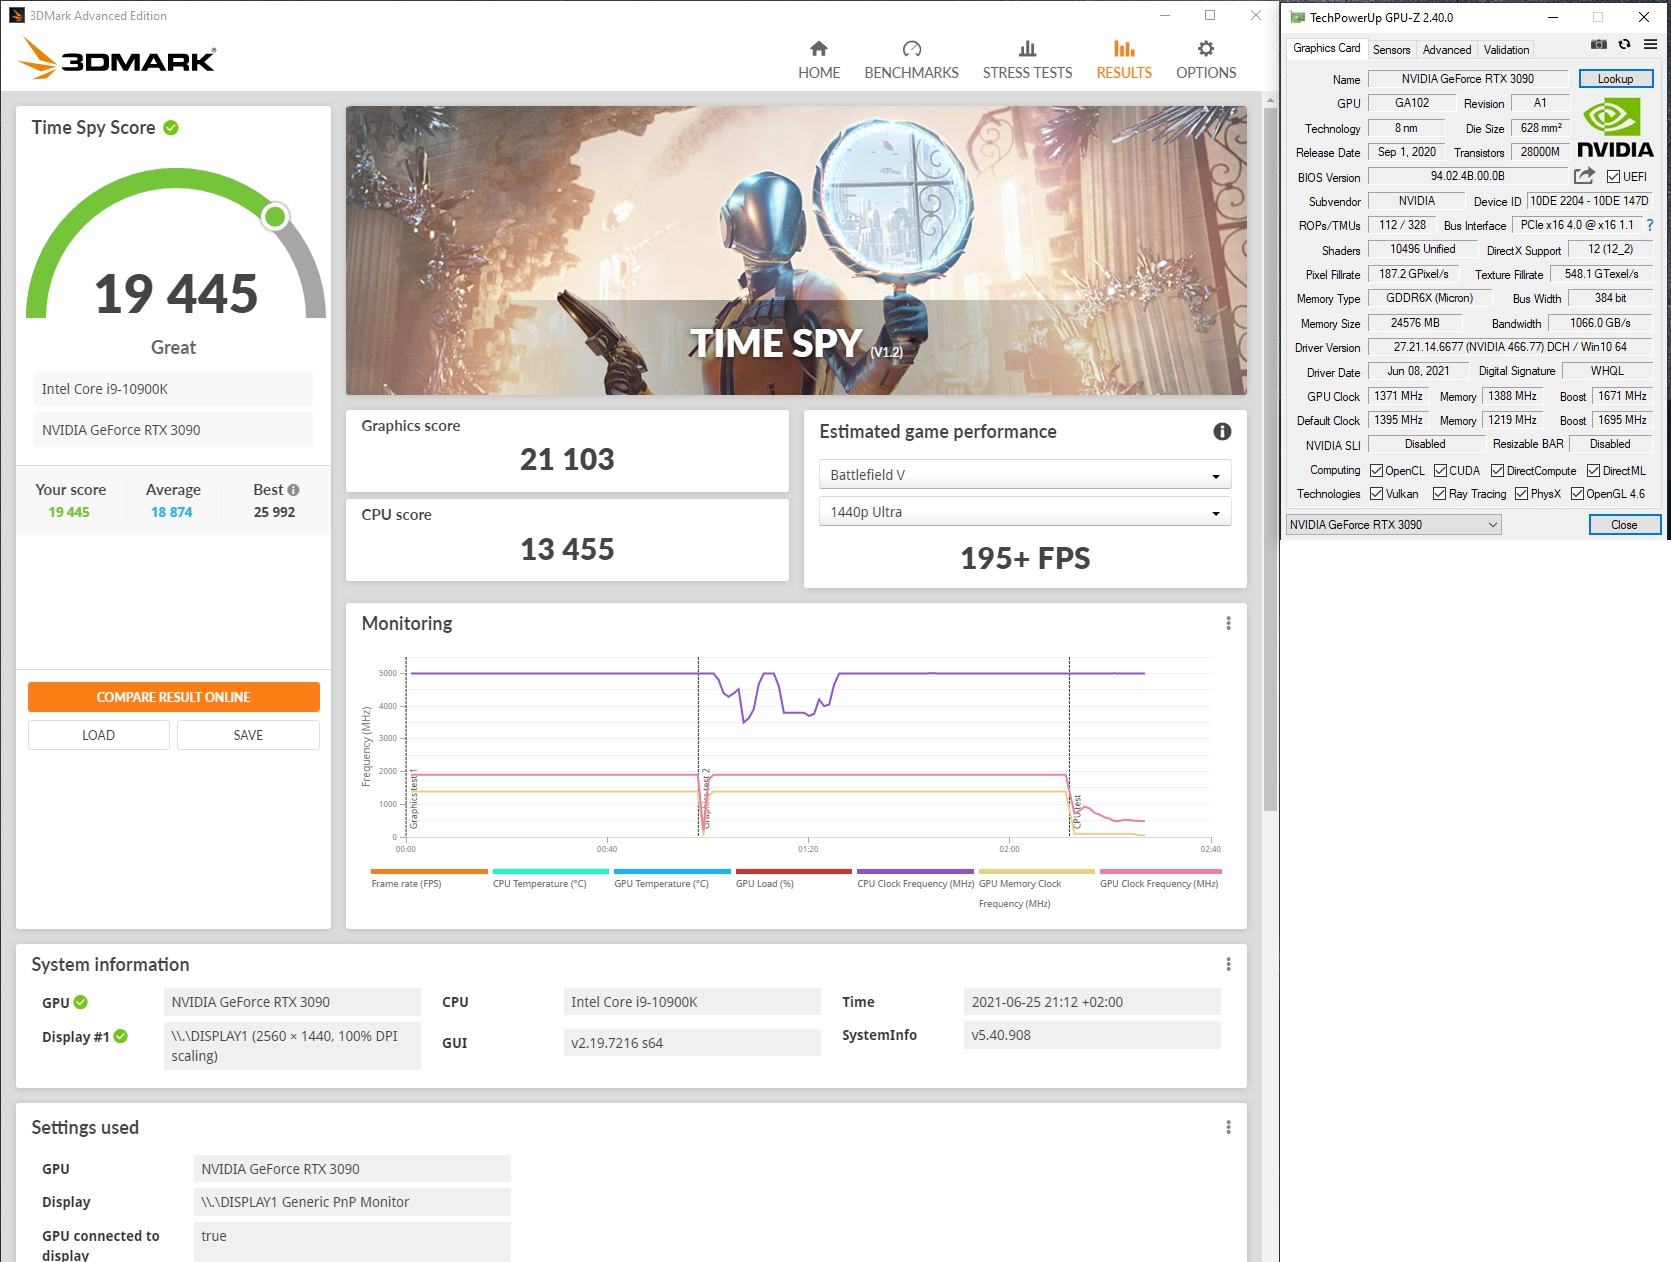The width and height of the screenshot is (1671, 1262).
Task: Open the Battlefield V game dropdown
Action: [x=1025, y=475]
